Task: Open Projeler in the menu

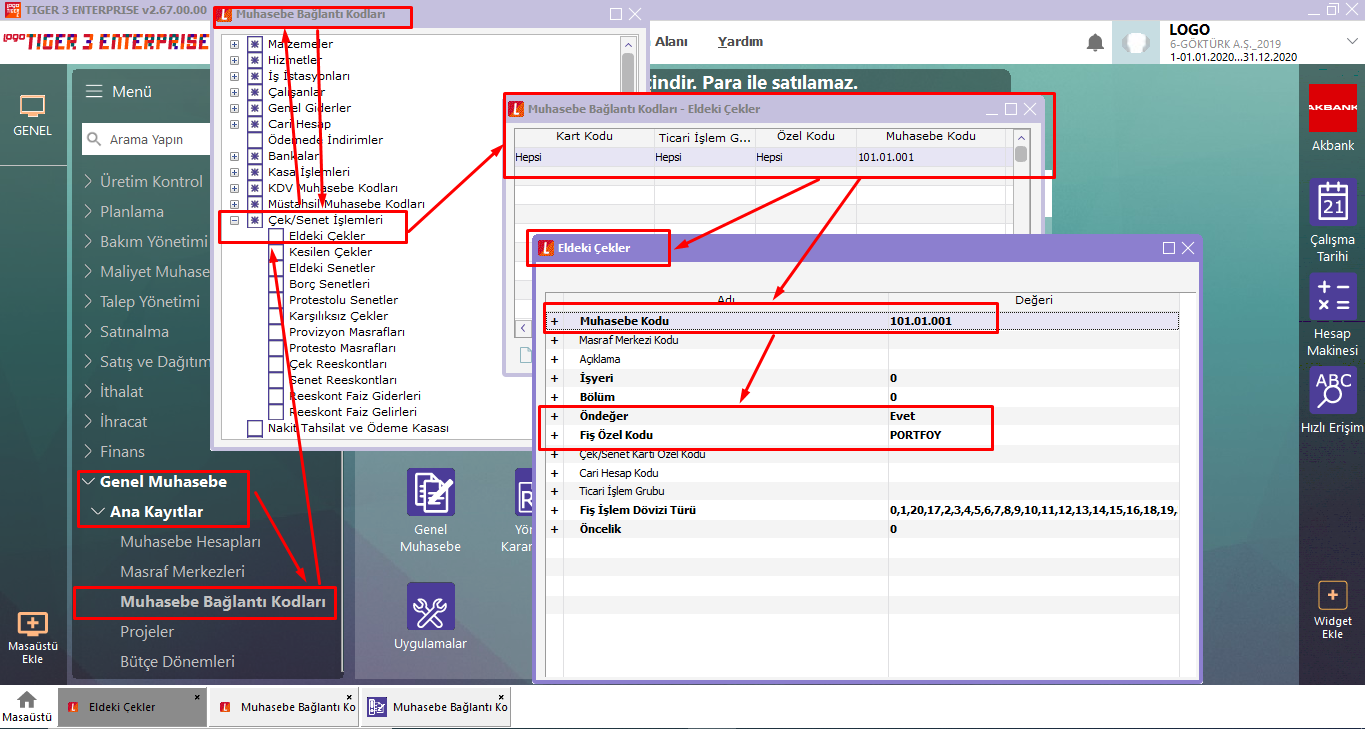Action: point(147,631)
